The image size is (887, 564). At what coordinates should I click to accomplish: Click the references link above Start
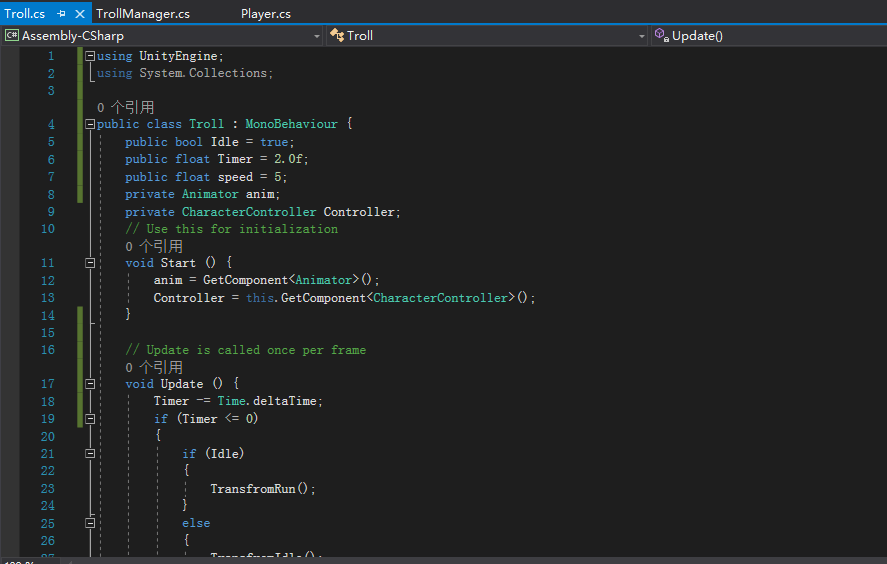[154, 246]
